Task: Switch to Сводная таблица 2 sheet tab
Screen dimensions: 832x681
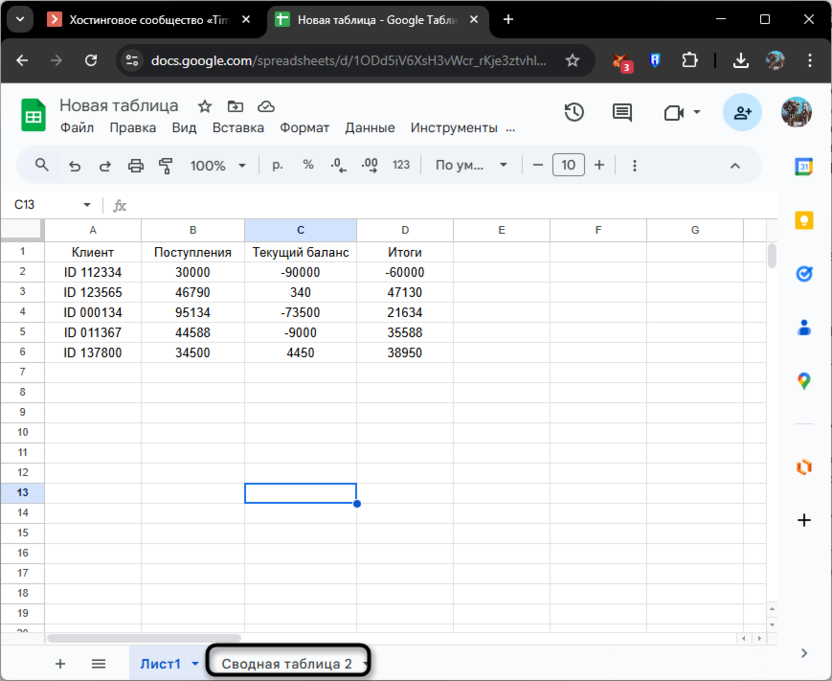Action: (286, 664)
